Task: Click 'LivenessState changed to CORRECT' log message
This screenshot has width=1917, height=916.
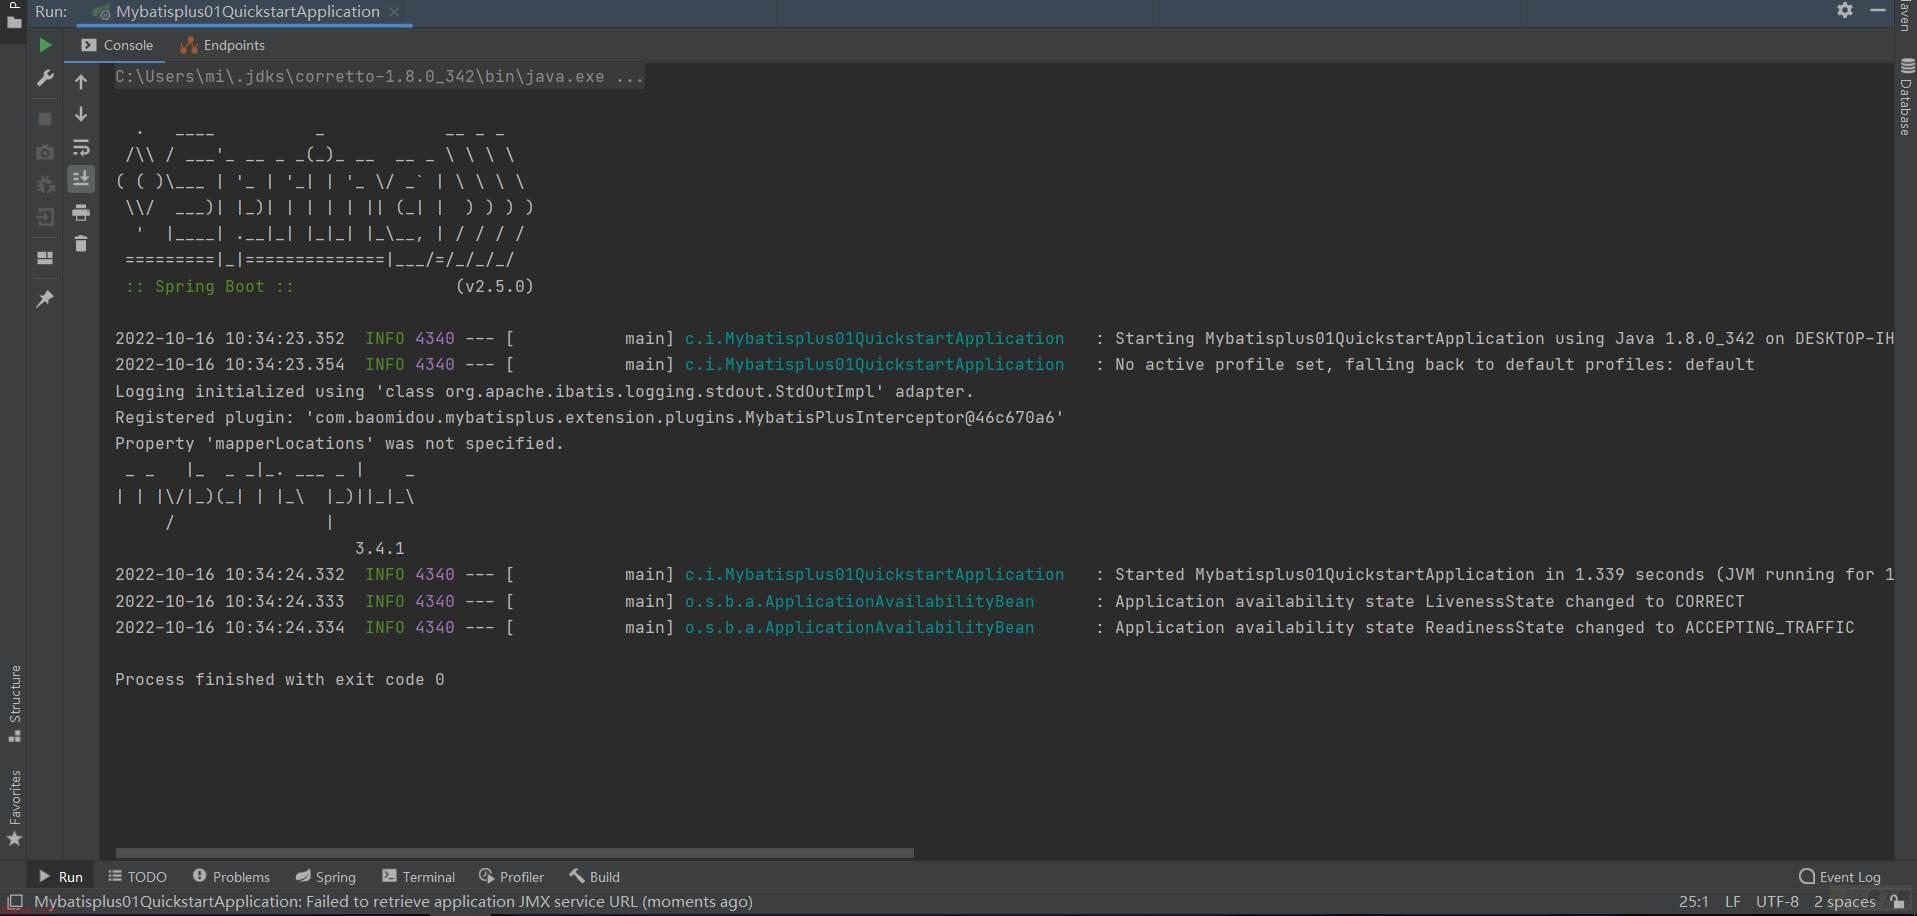Action: point(1429,602)
